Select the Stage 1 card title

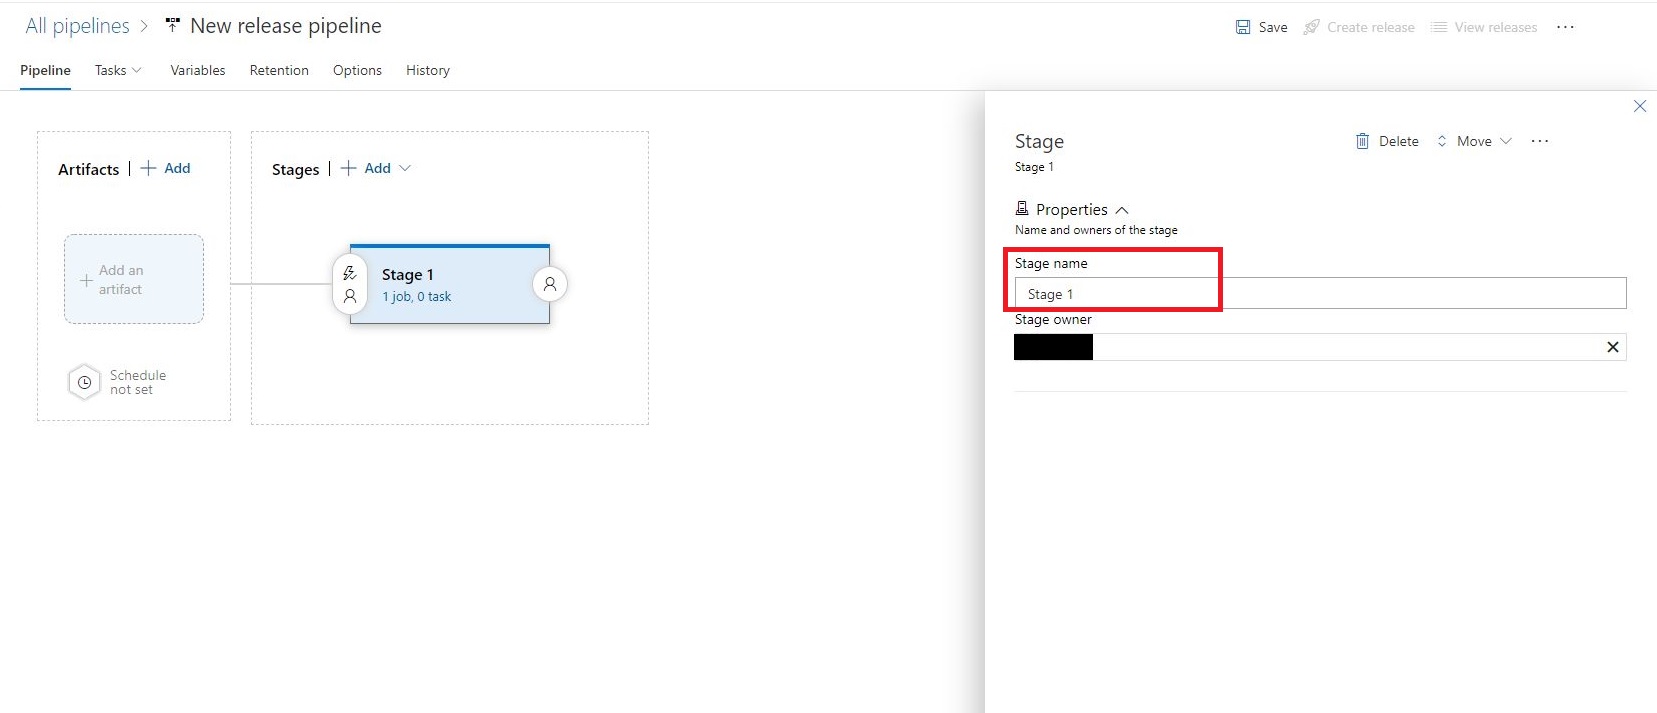[408, 274]
